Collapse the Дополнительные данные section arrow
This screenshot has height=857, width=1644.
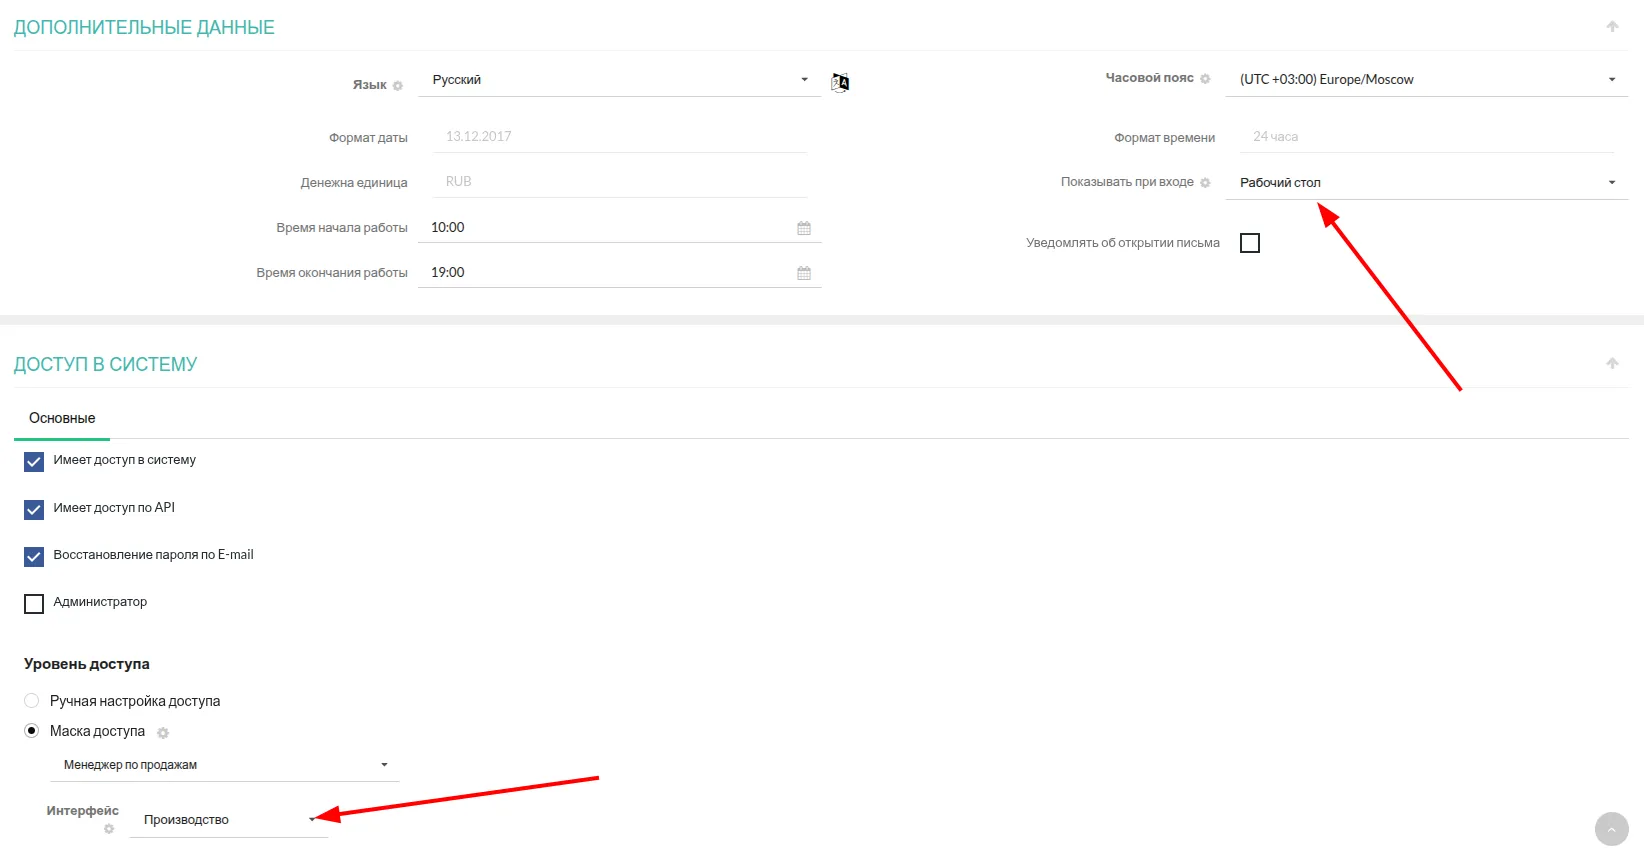[x=1612, y=27]
